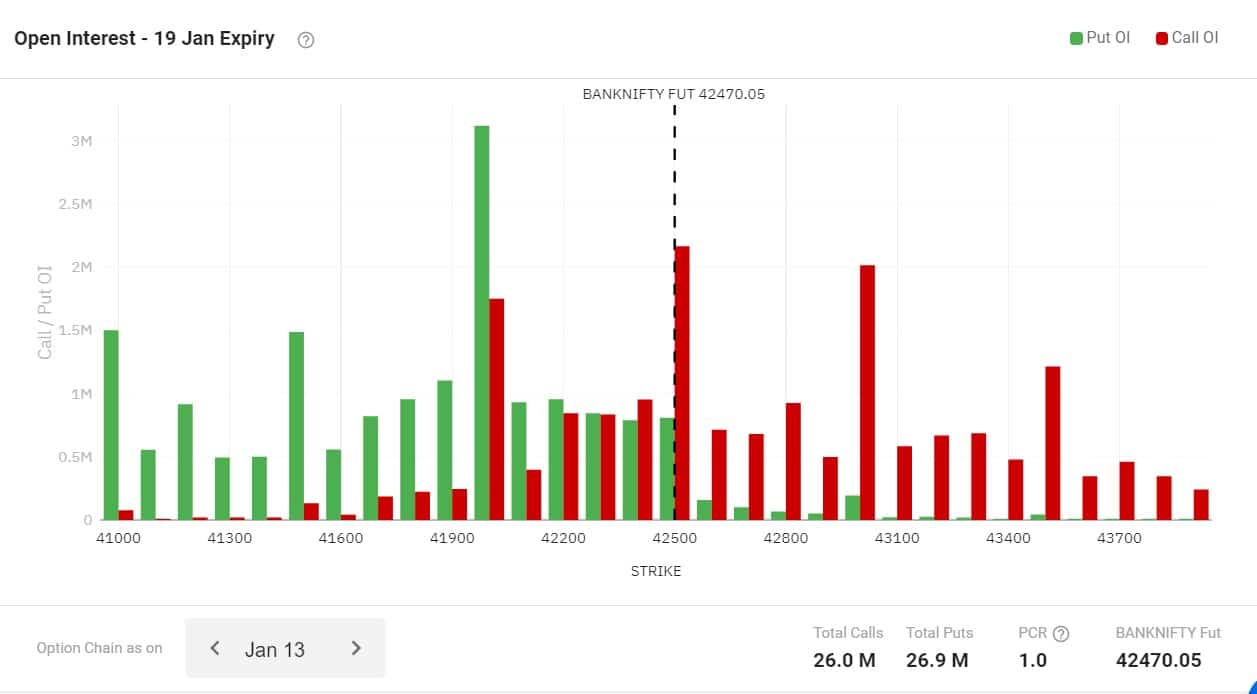
Task: Click the Total Puts heading
Action: (x=939, y=632)
